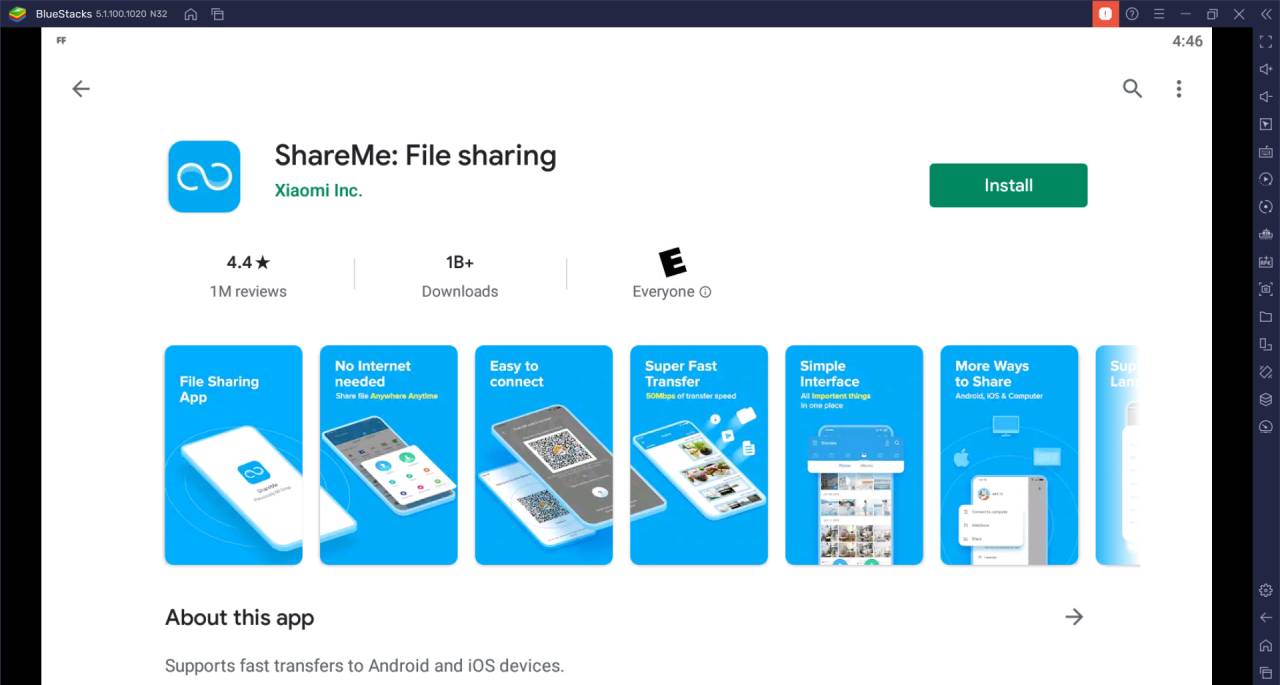Show recent apps in sidebar
Viewport: 1280px width, 685px height.
[x=1266, y=672]
